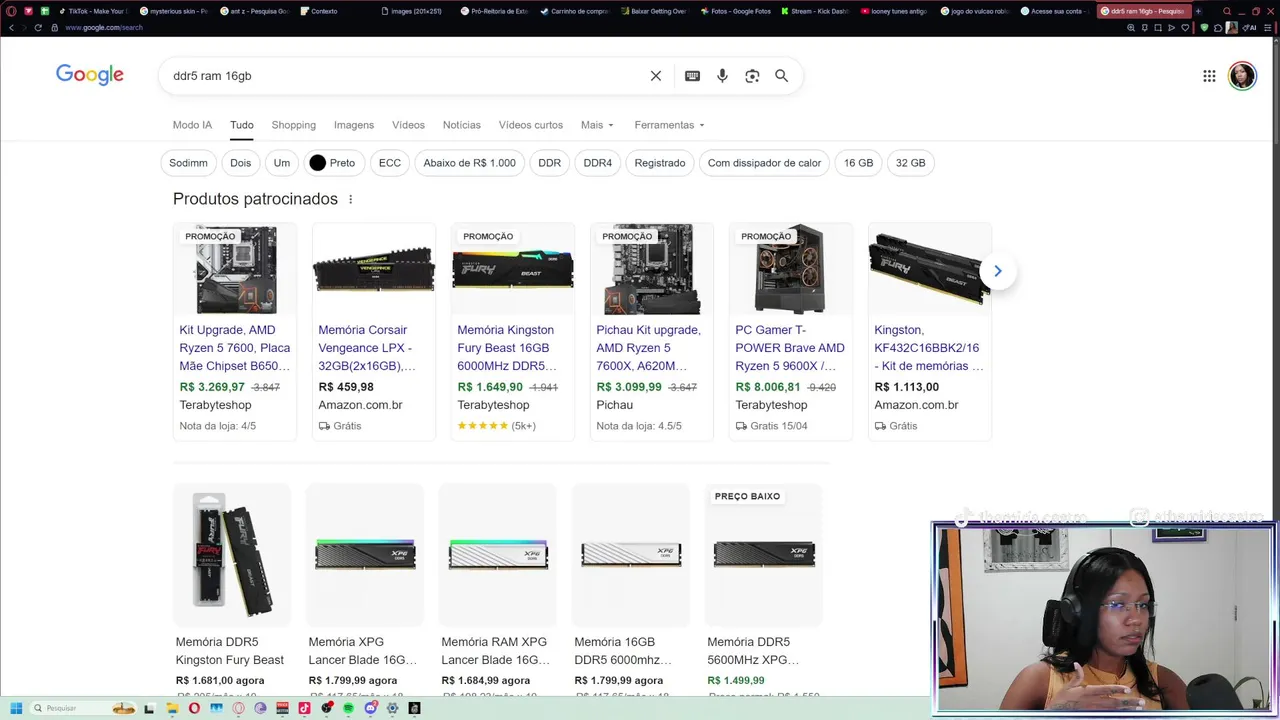Click the PC Gamer T-POWER case thumbnail
This screenshot has width=1280, height=720.
click(791, 269)
